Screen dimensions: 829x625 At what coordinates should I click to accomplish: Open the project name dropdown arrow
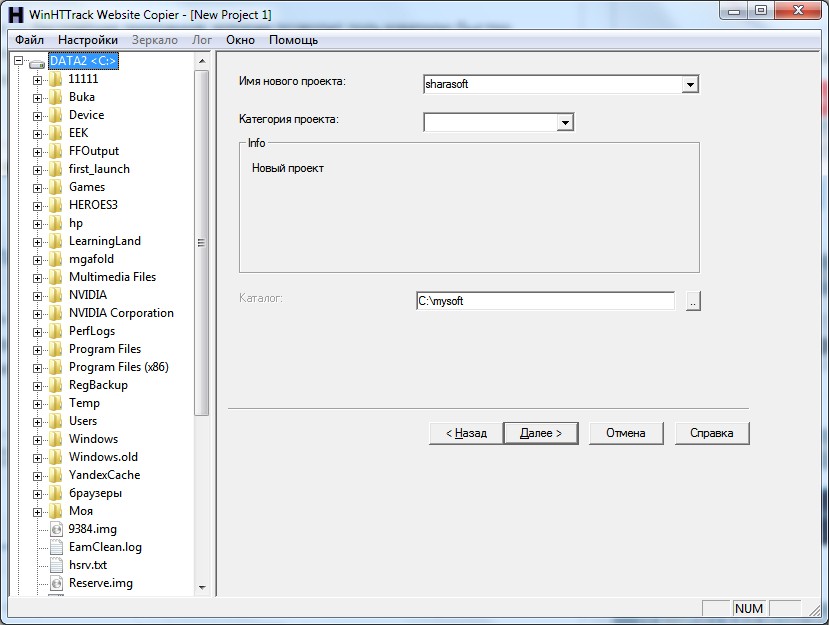click(x=689, y=85)
